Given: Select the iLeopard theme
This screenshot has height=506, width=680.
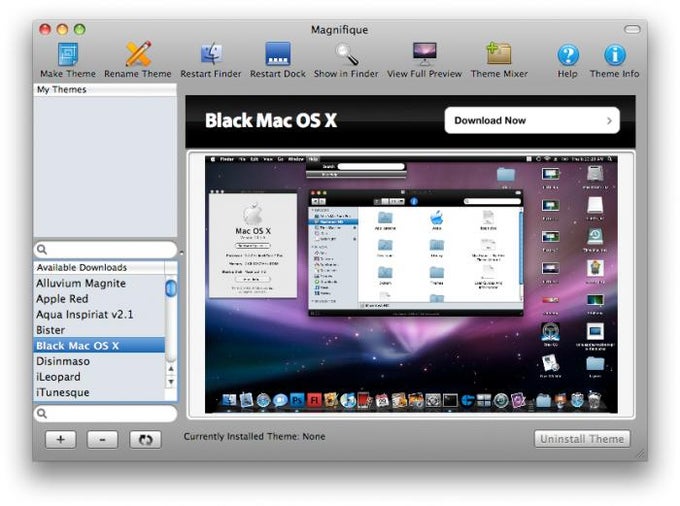Looking at the screenshot, I should point(99,377).
